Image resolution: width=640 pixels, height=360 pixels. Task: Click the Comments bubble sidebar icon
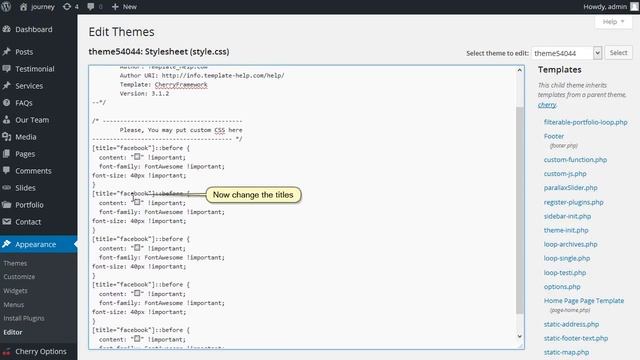click(x=7, y=171)
